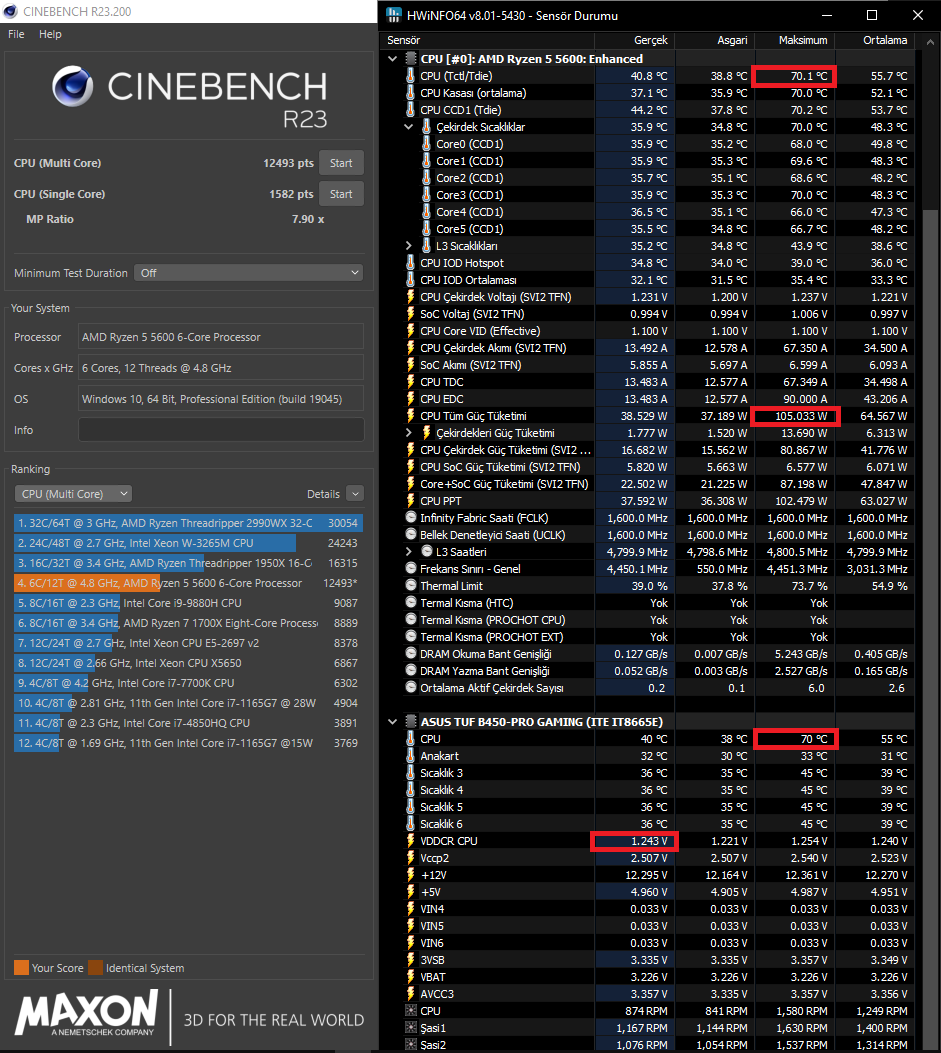Click the Sıcaklık 5 sensor row label
This screenshot has width=941, height=1053.
441,807
